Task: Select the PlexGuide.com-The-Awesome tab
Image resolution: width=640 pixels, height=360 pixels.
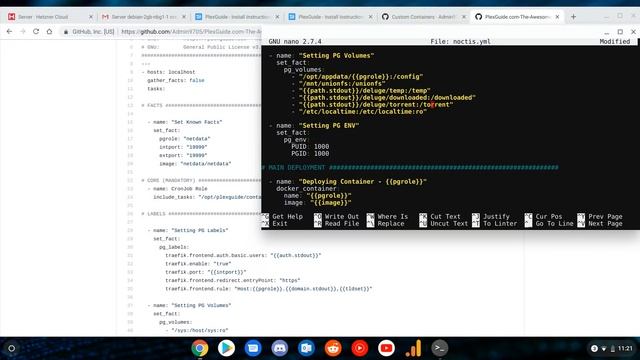Action: [516, 17]
